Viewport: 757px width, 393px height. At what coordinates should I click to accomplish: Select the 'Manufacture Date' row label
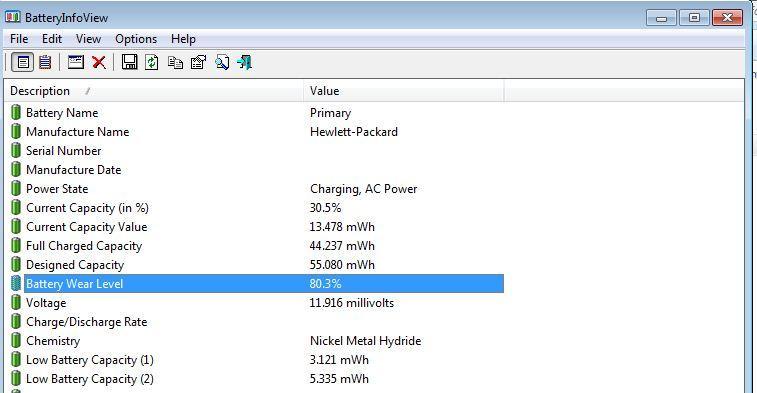(73, 169)
